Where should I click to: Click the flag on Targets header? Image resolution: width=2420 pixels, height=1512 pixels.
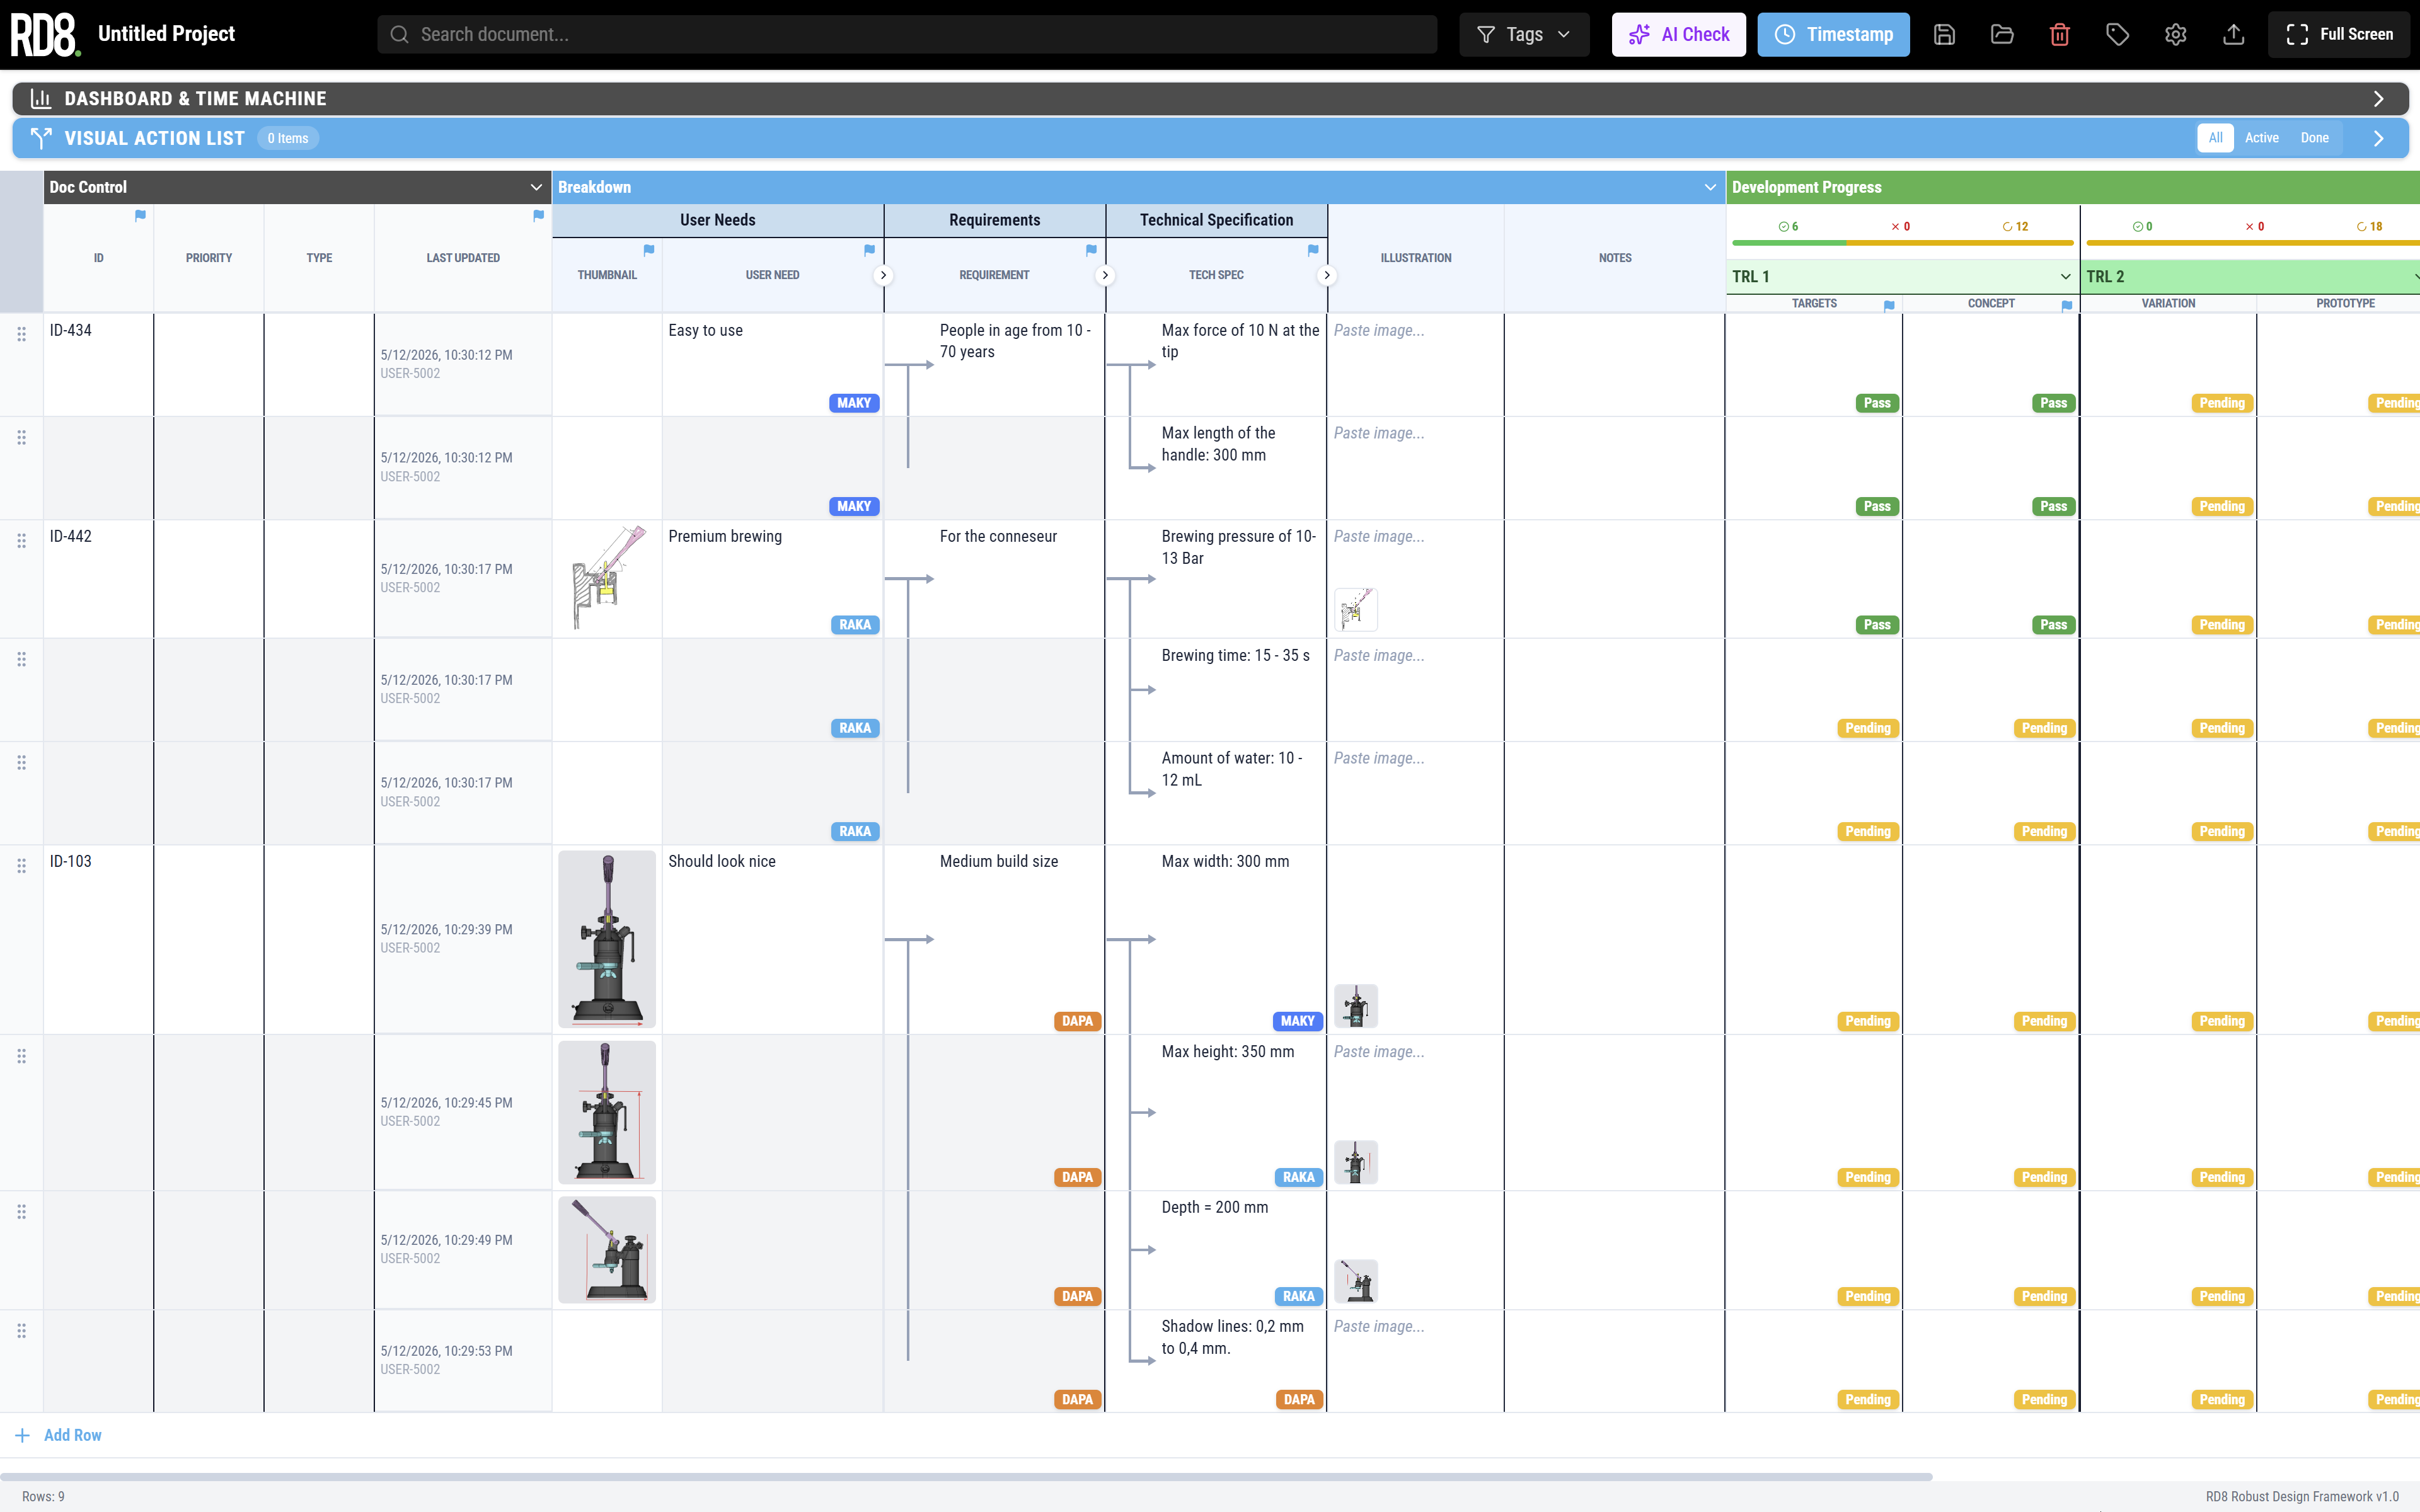(1889, 306)
